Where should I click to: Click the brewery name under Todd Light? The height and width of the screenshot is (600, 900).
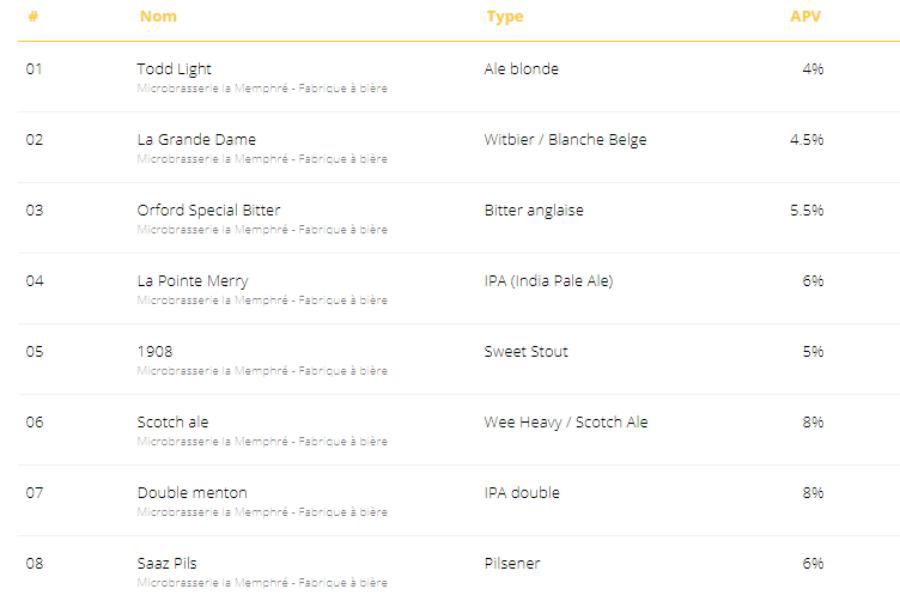[262, 88]
